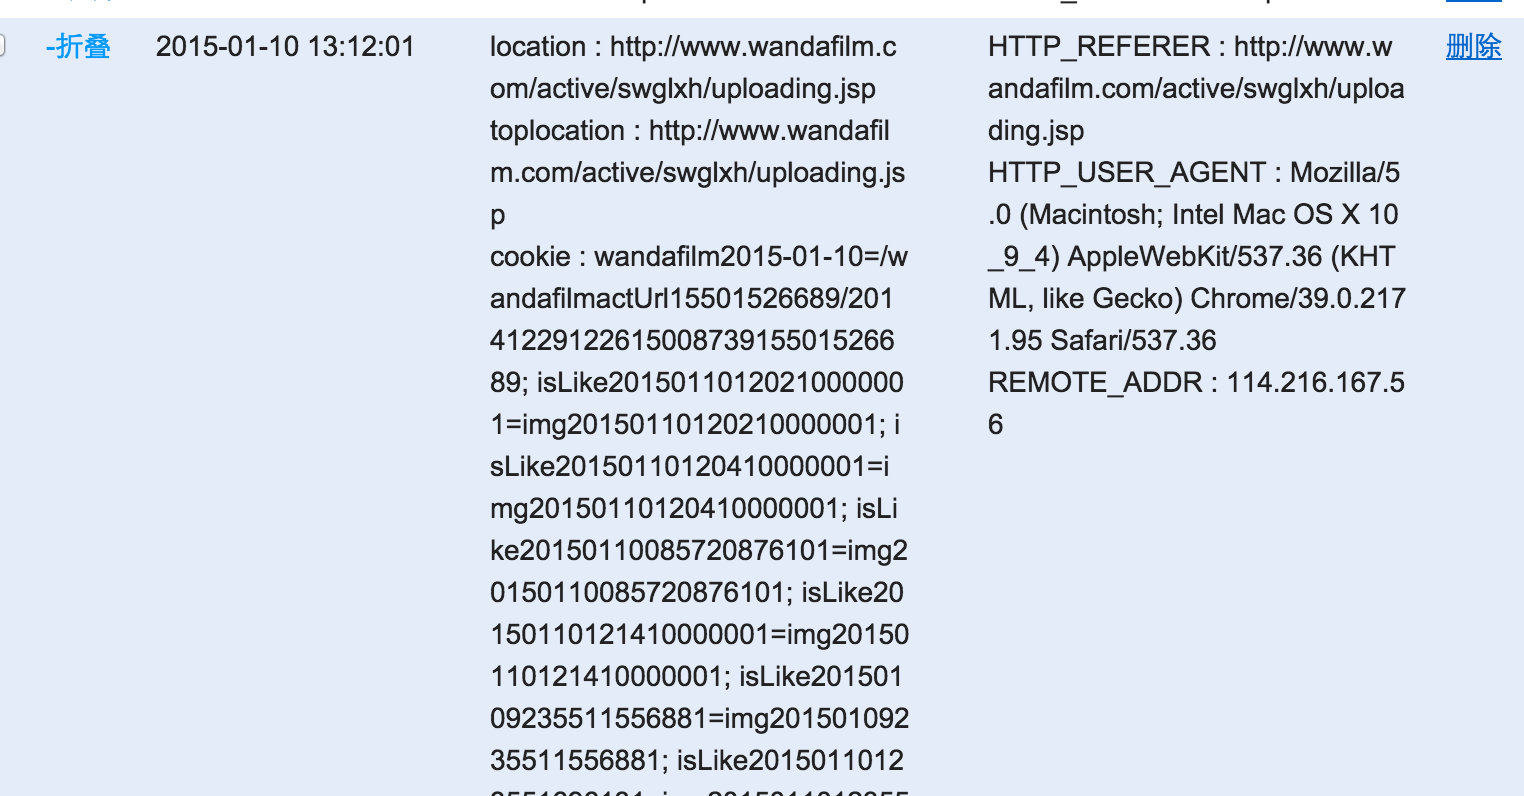Click the HTTP_USER_AGENT label line
The image size is (1524, 796).
pos(1194,172)
